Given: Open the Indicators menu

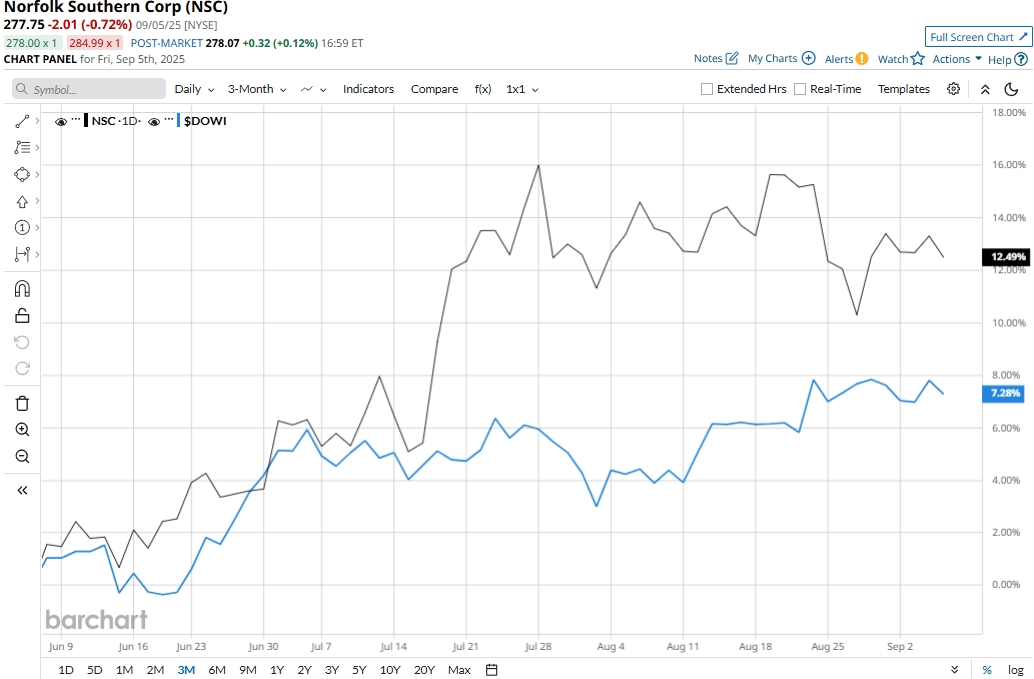Looking at the screenshot, I should tap(368, 89).
